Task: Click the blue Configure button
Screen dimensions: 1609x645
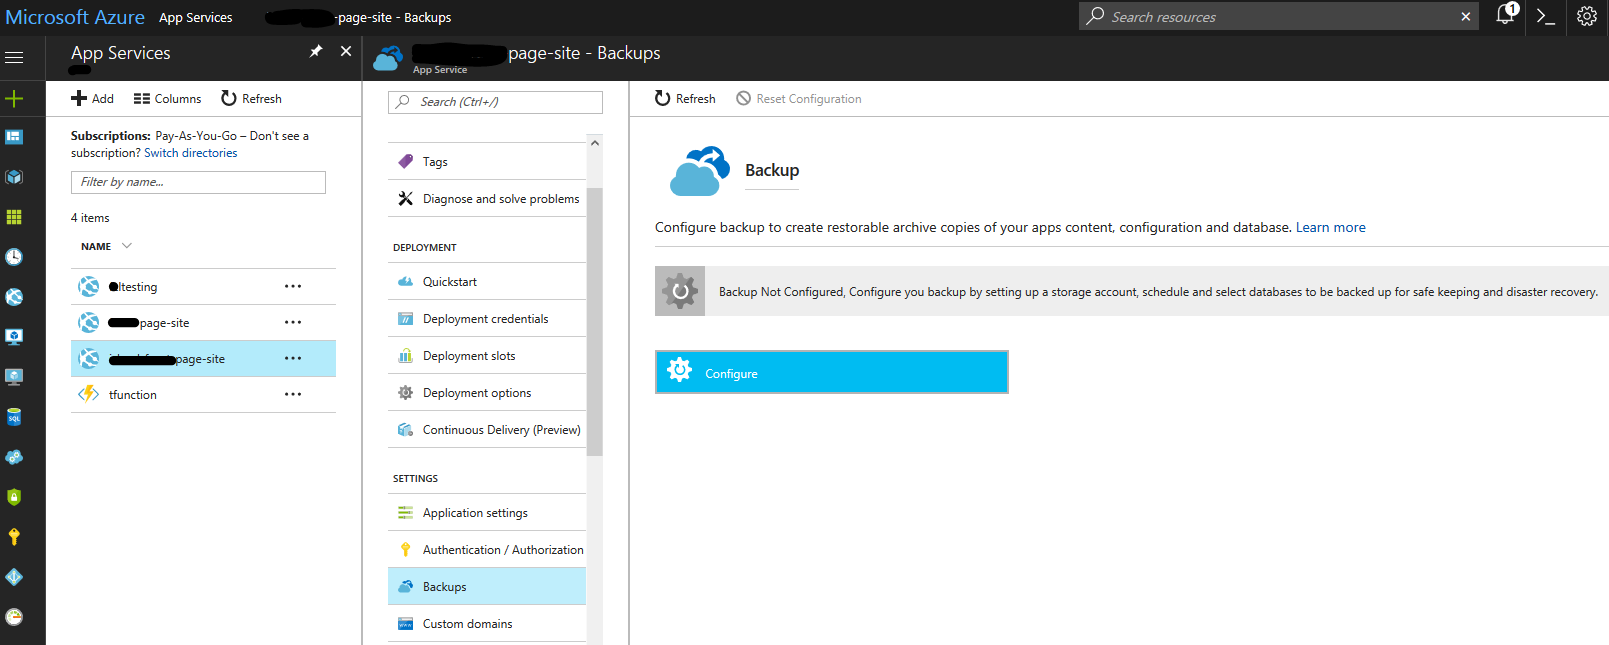Action: pos(831,373)
